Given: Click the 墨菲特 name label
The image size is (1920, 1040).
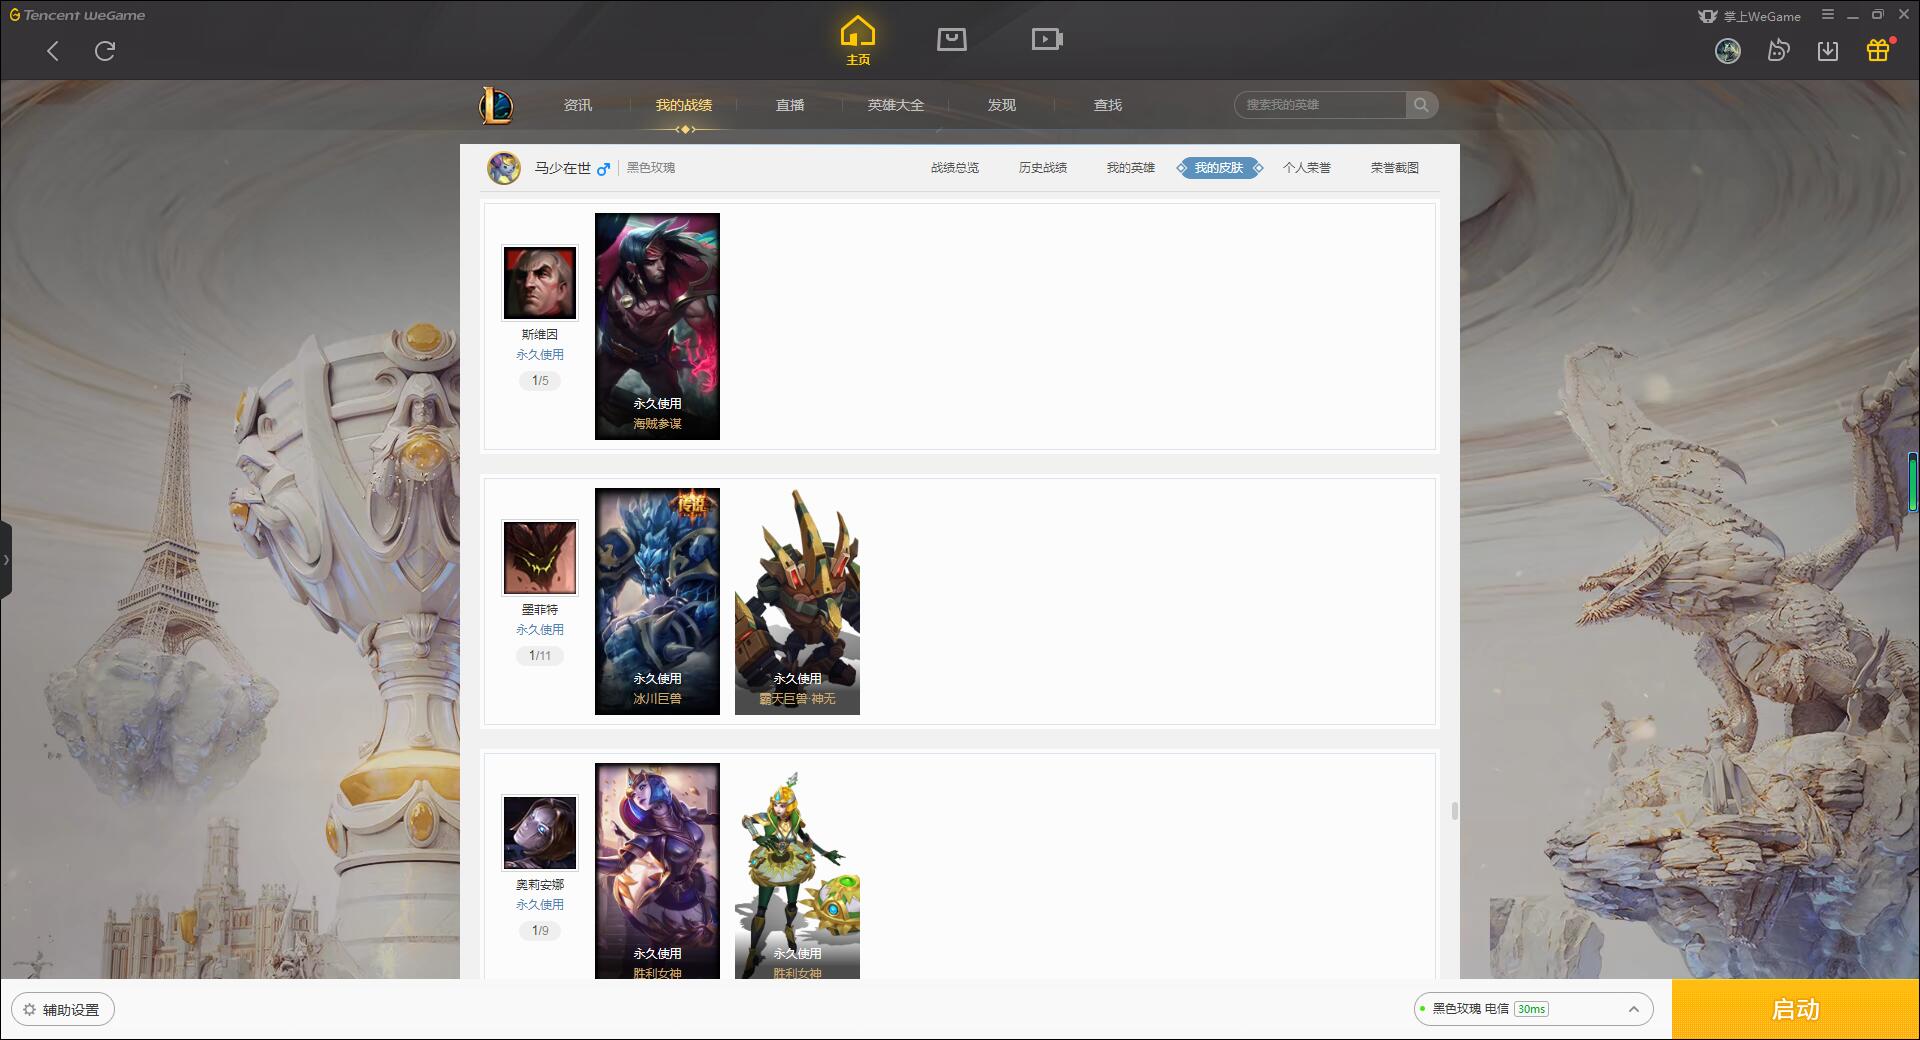Looking at the screenshot, I should (x=540, y=610).
